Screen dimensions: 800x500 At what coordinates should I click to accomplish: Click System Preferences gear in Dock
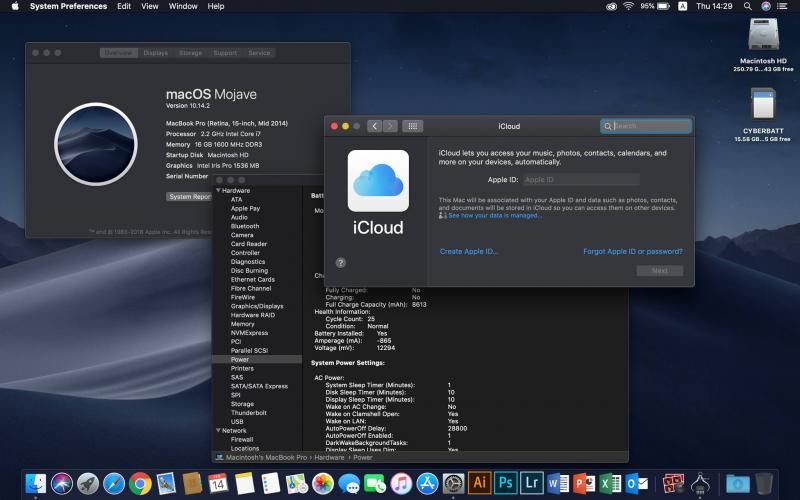click(x=453, y=484)
